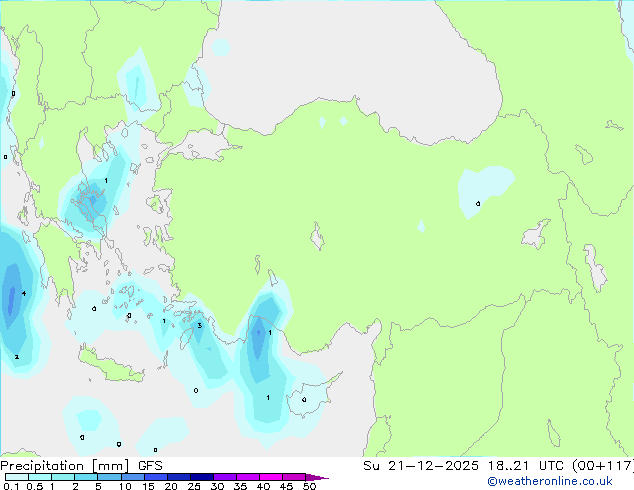This screenshot has height=490, width=634.
Task: Click the legend value '0.5'
Action: tap(34, 486)
